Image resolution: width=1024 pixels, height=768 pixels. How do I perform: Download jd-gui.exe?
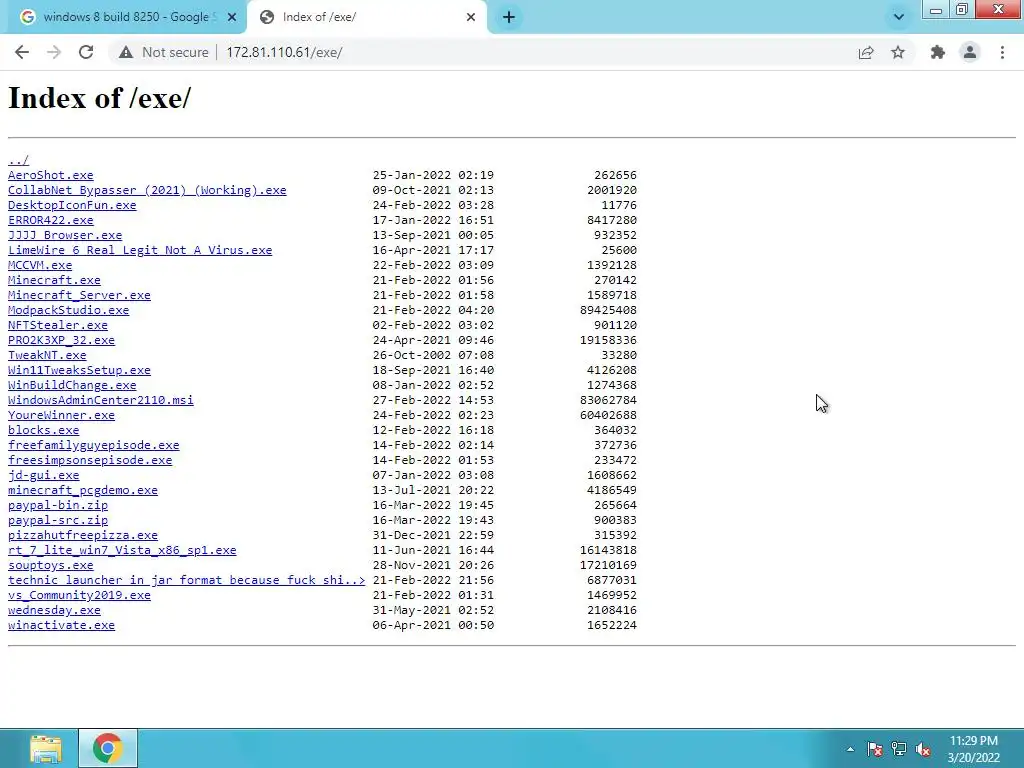point(43,475)
